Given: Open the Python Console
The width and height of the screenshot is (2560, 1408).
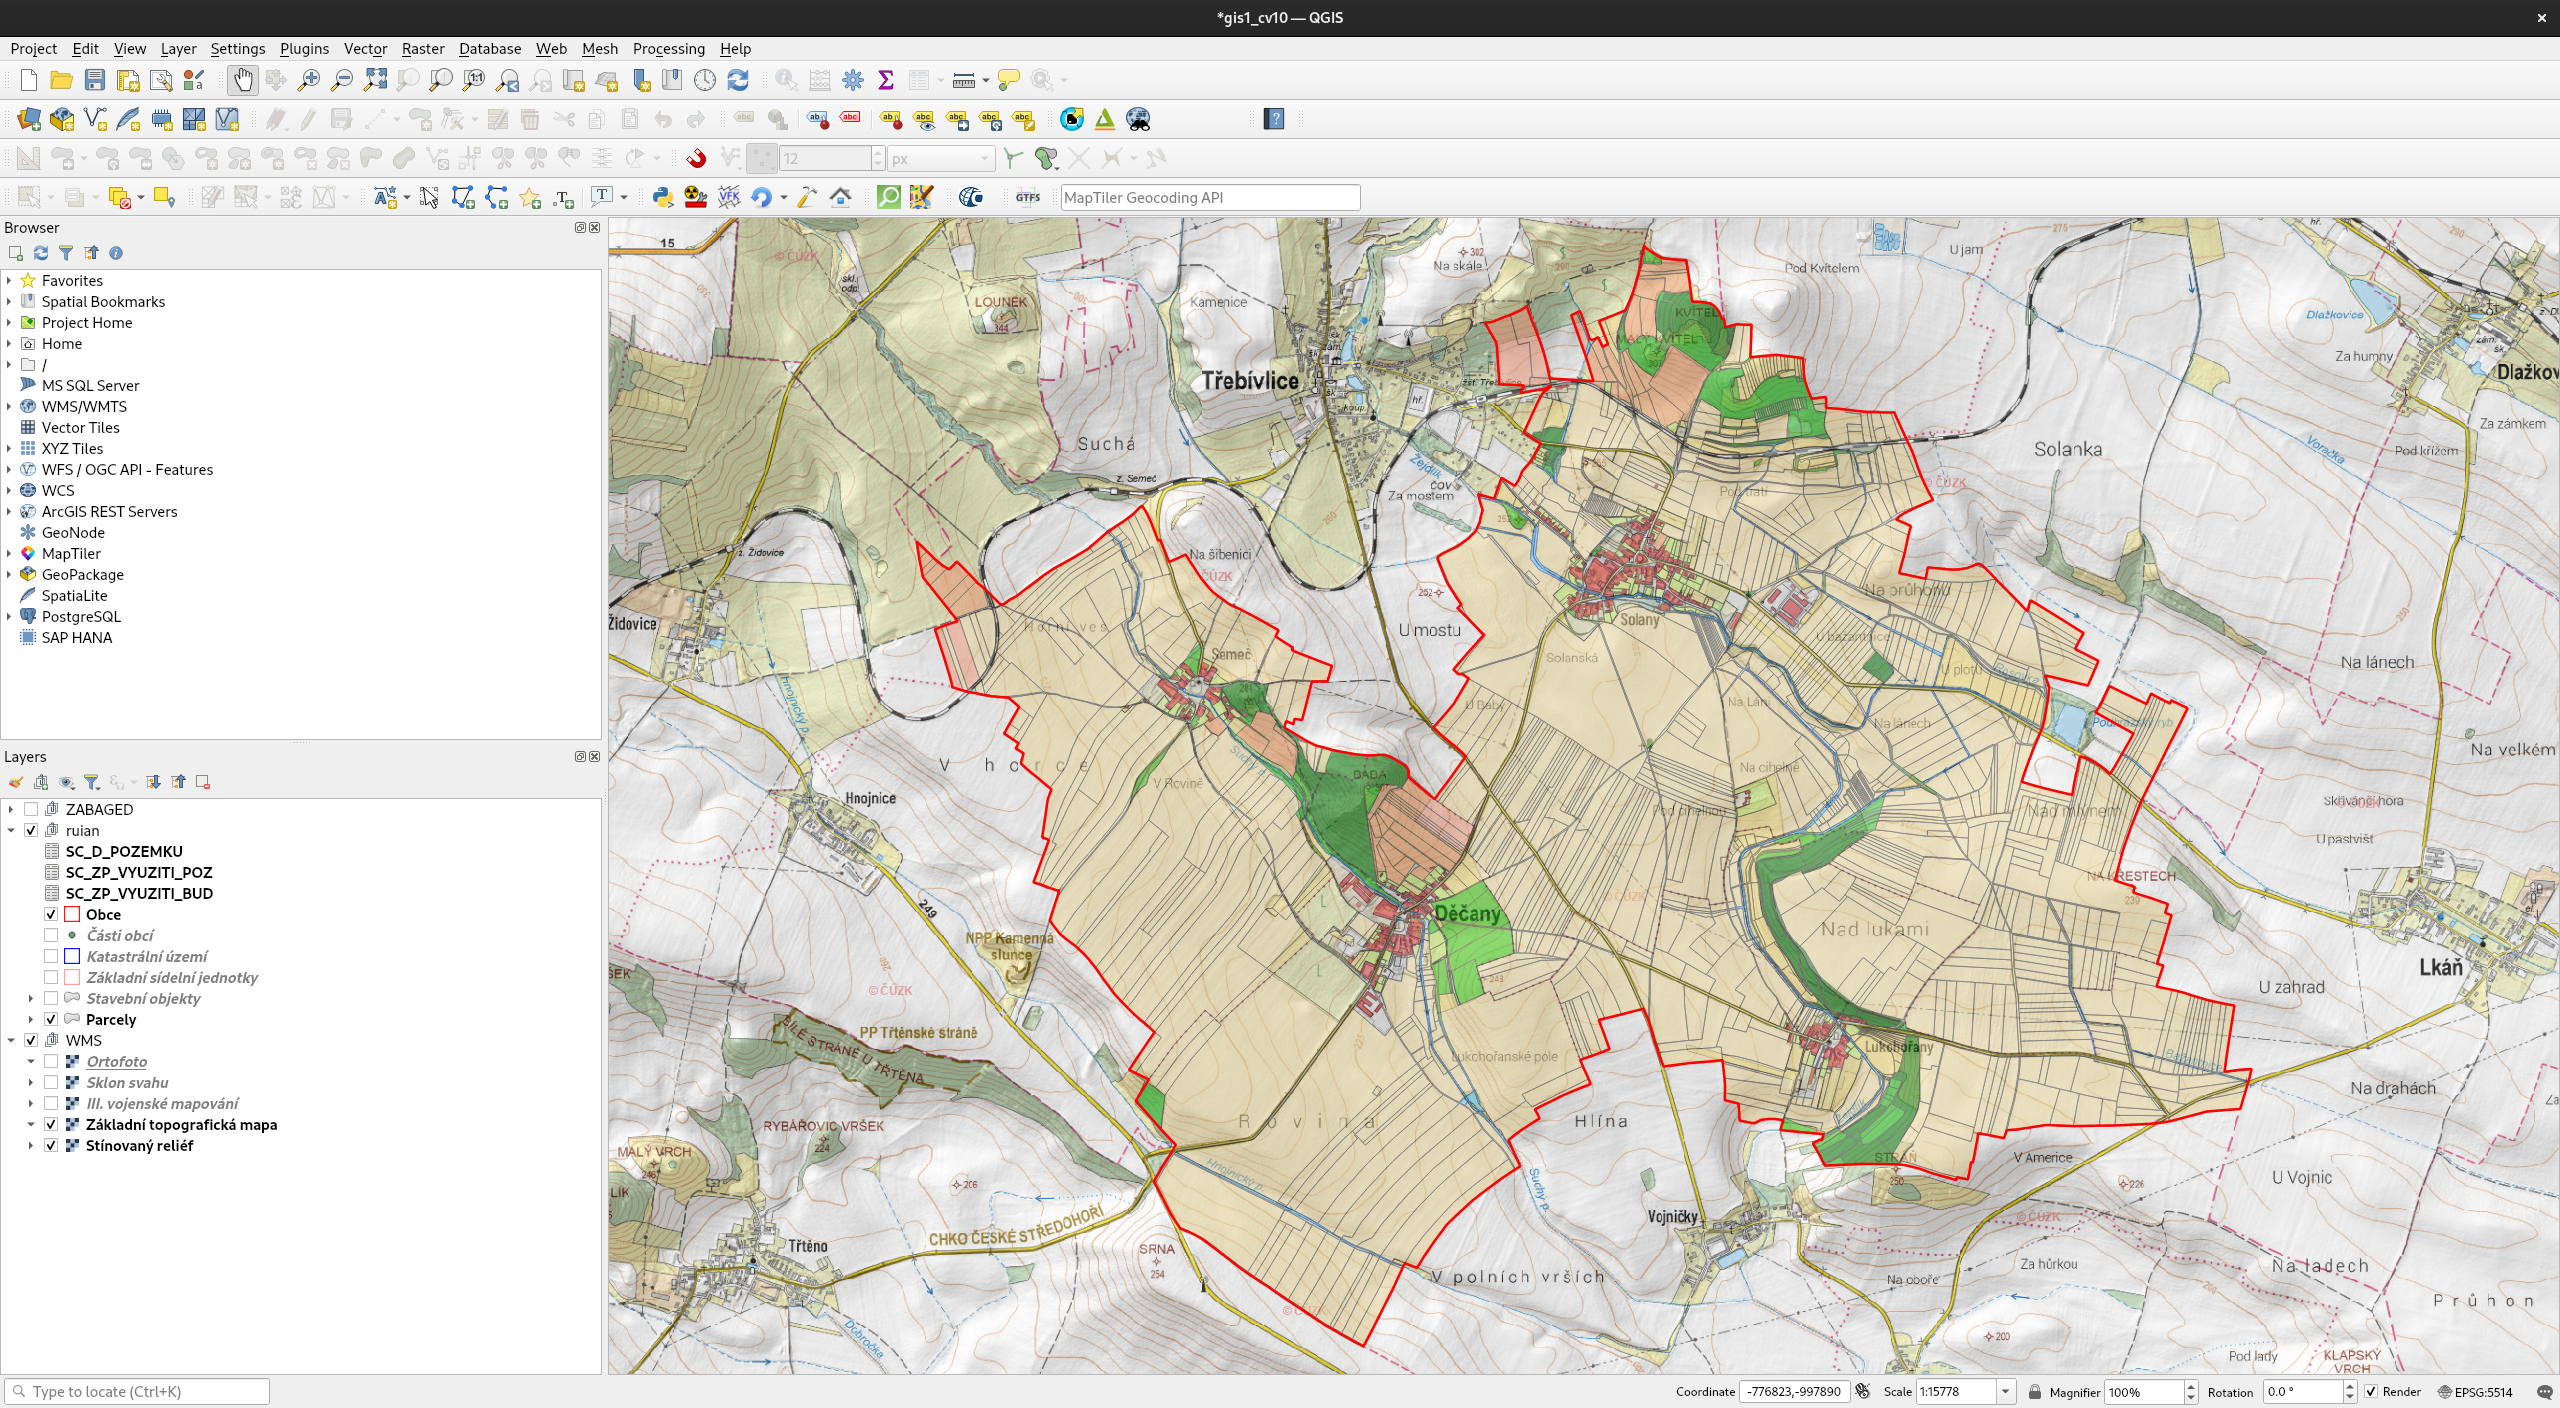Looking at the screenshot, I should tap(662, 197).
